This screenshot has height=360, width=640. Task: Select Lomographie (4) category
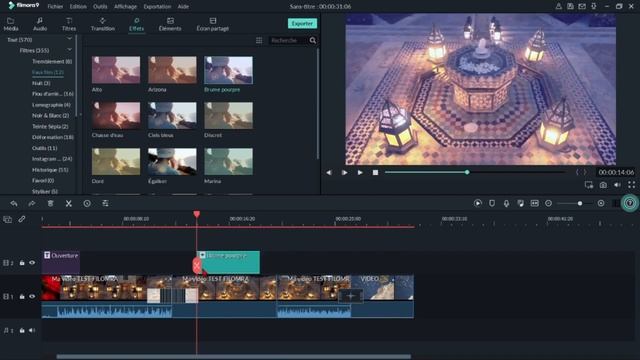(51, 104)
